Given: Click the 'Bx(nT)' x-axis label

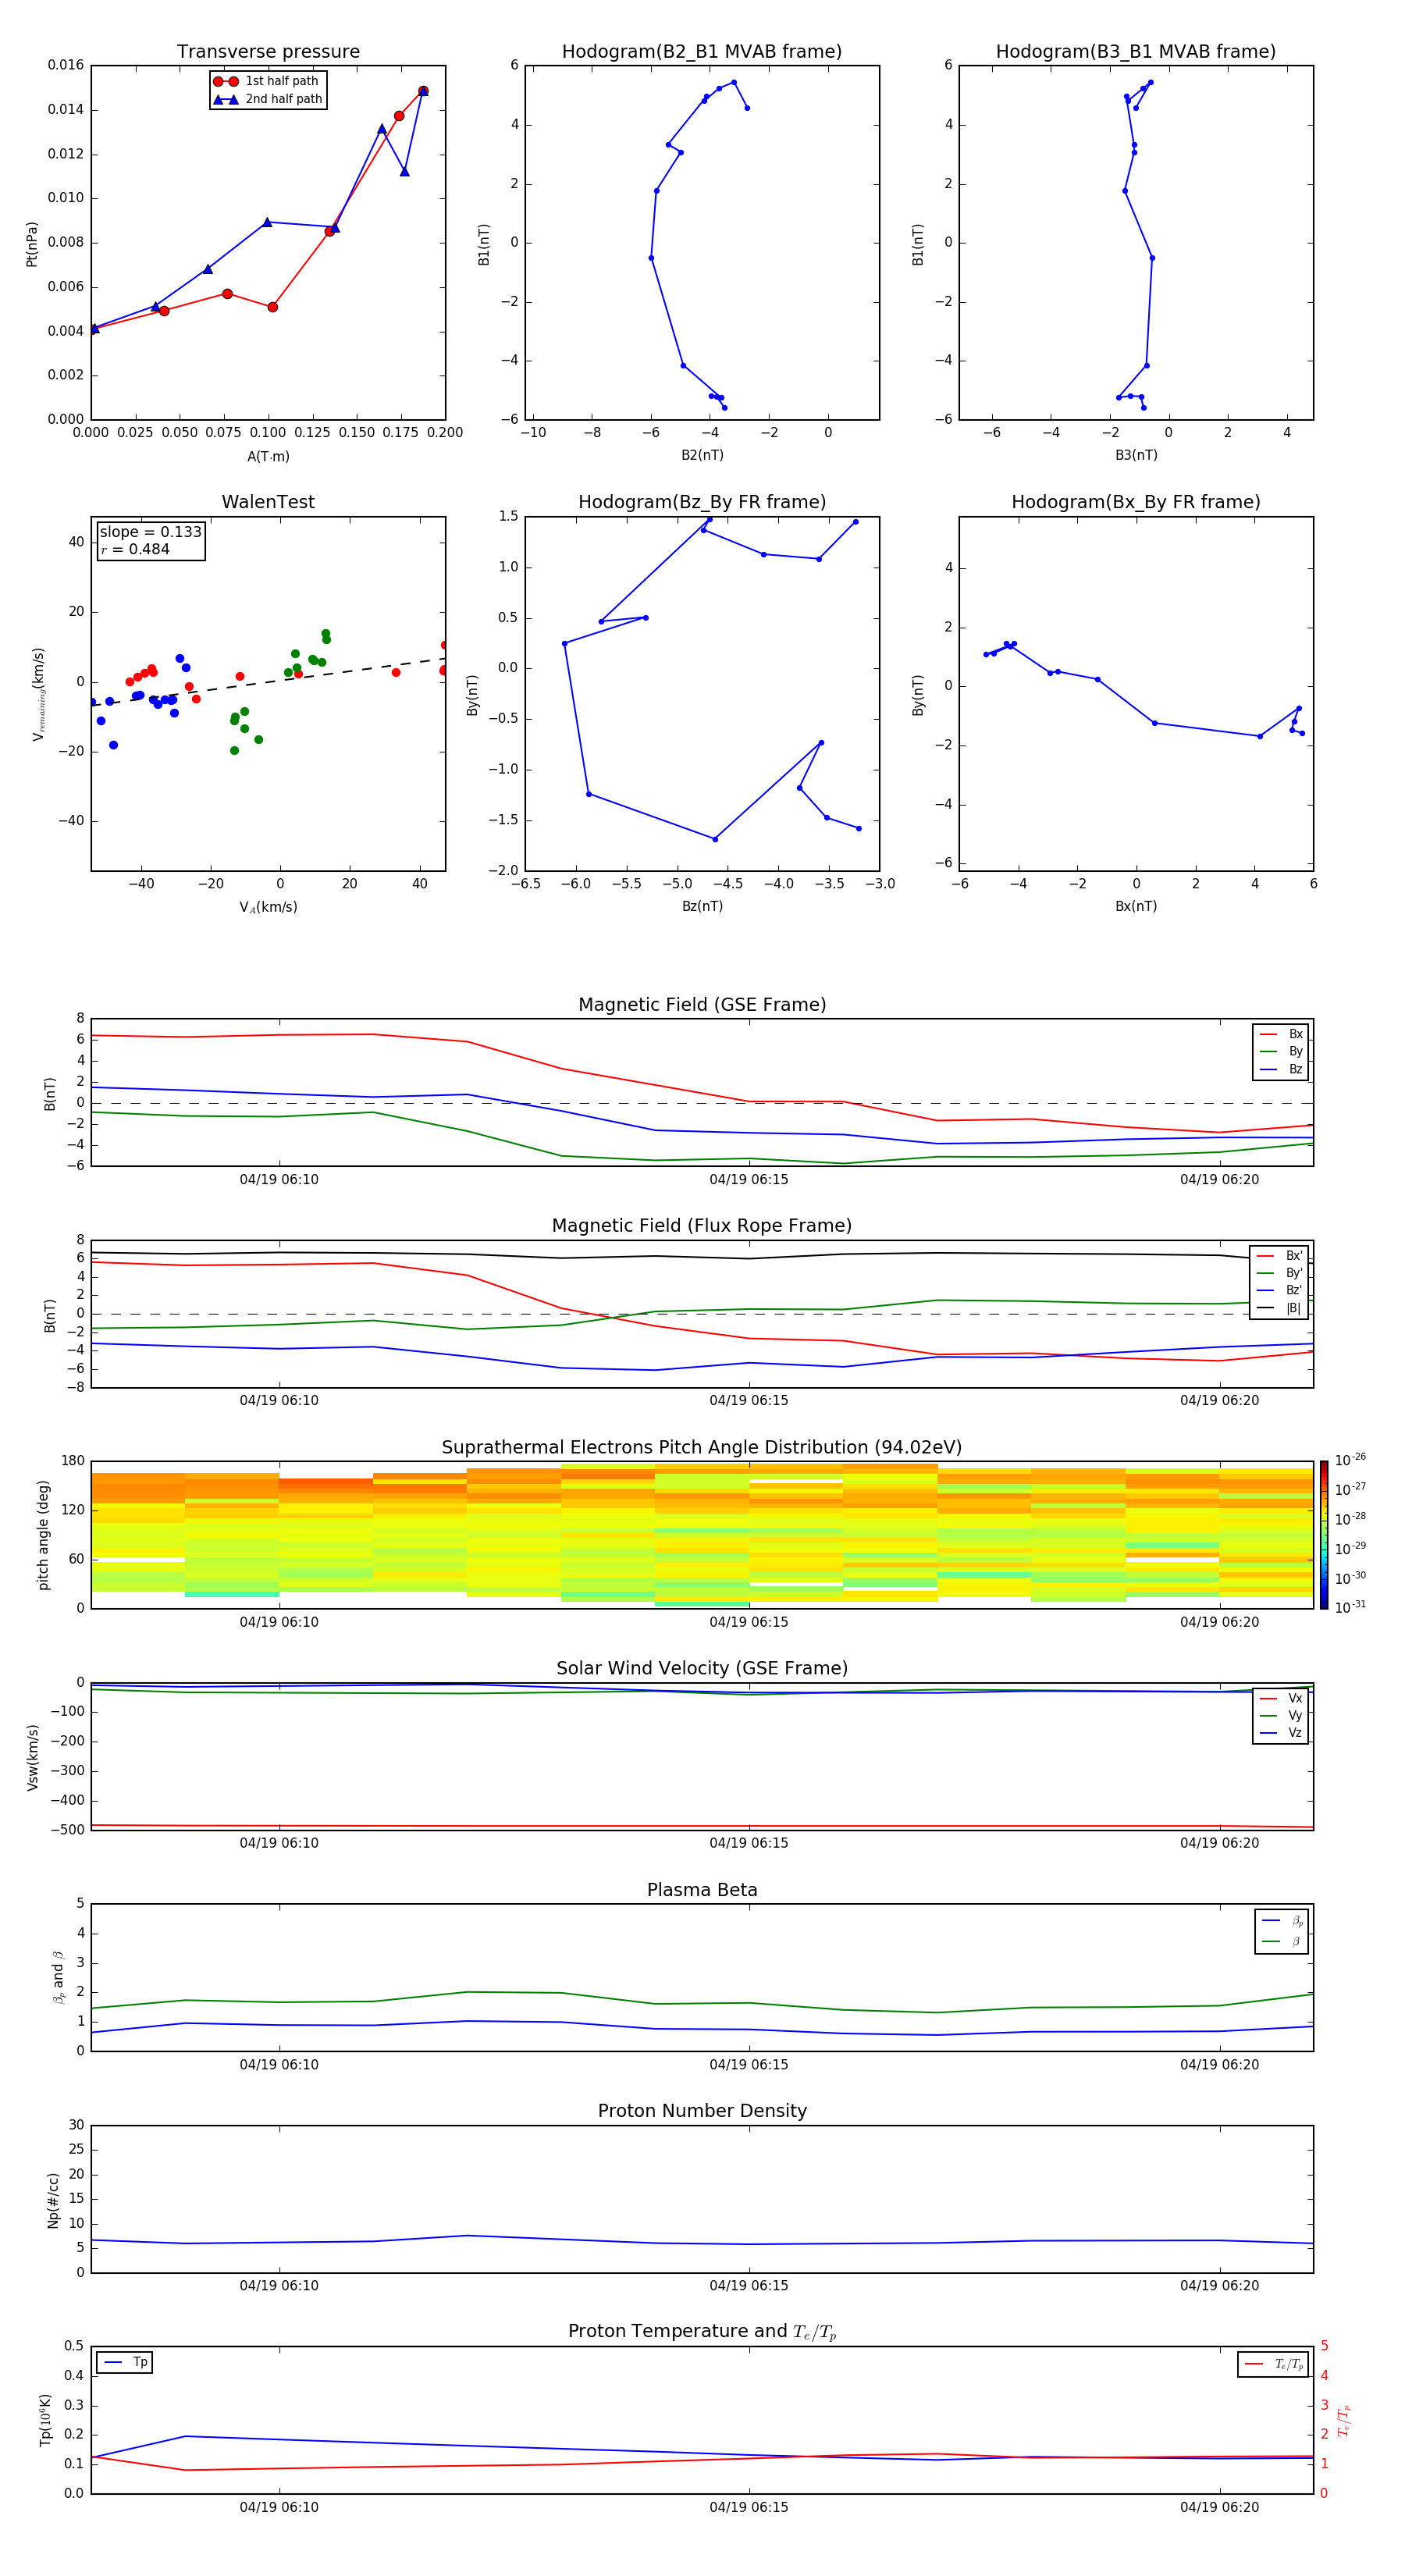Looking at the screenshot, I should pos(1136,907).
